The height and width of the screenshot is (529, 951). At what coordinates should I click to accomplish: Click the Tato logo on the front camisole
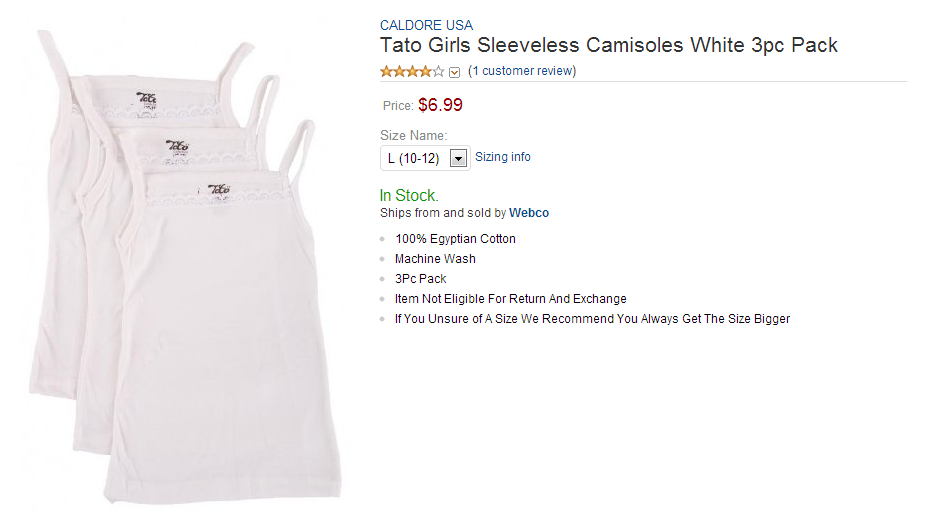[218, 190]
